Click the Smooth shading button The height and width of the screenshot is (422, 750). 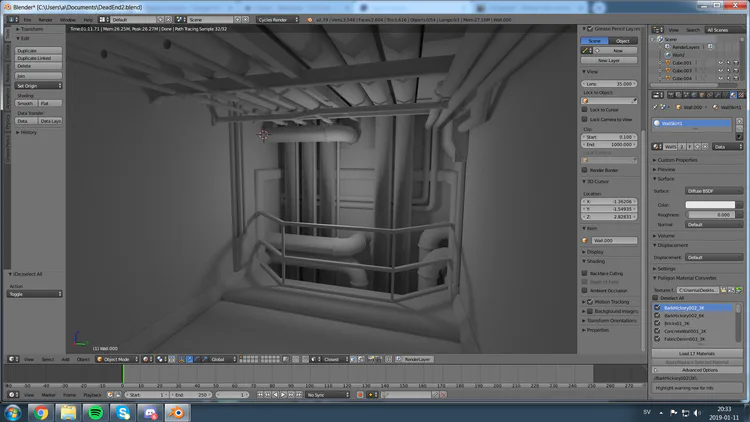click(x=26, y=103)
